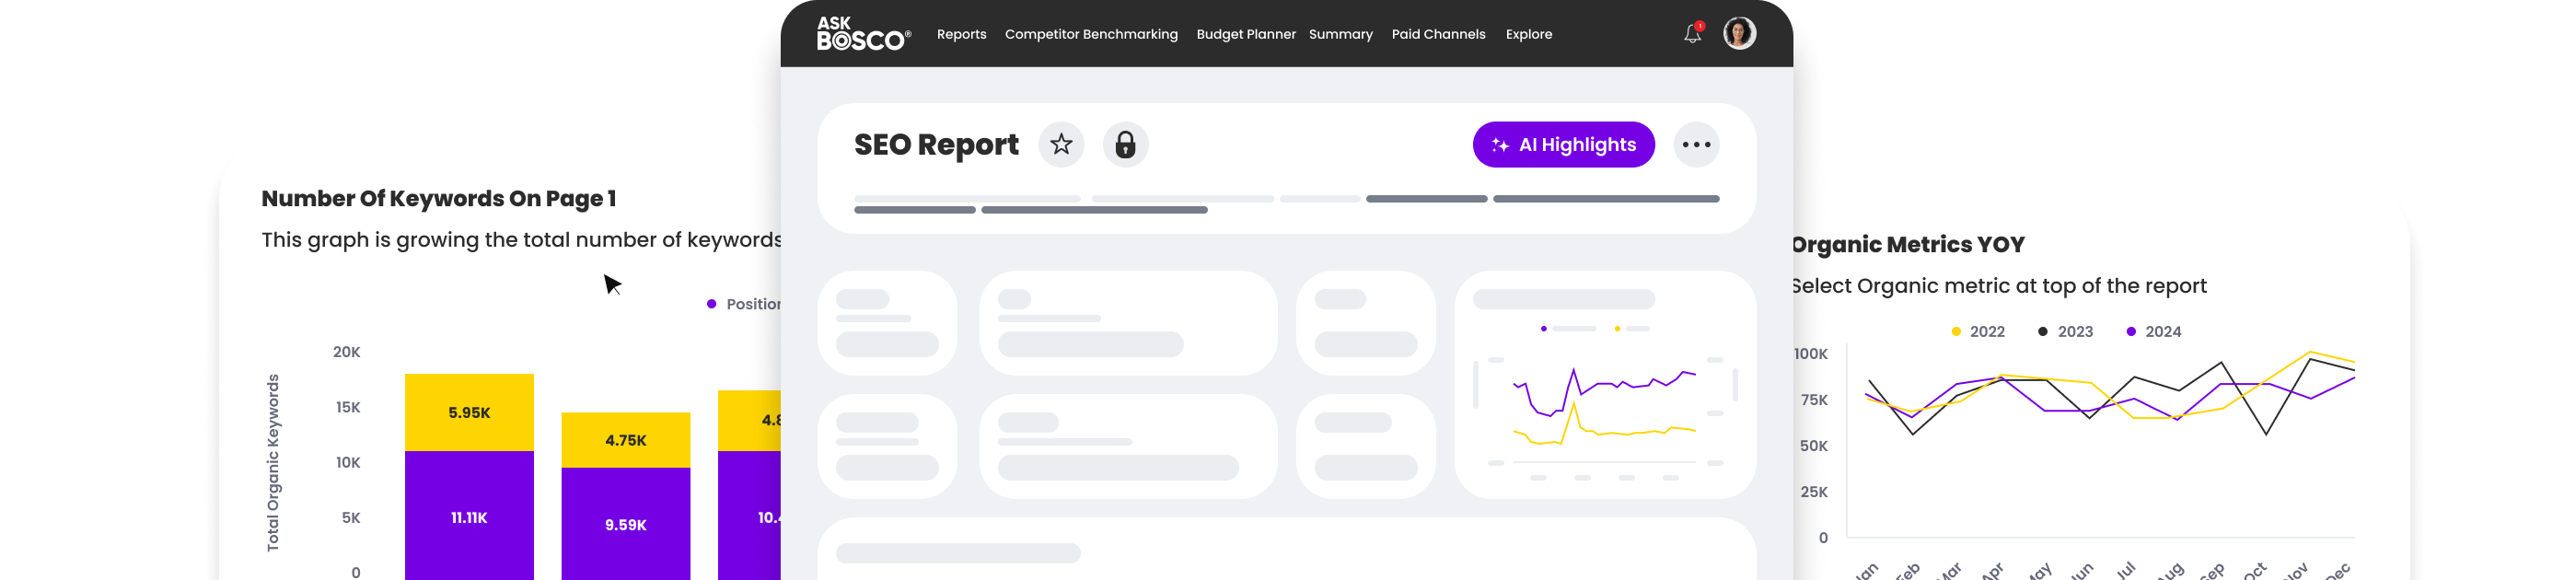The image size is (2576, 580).
Task: Open the user profile avatar
Action: pos(1739,33)
